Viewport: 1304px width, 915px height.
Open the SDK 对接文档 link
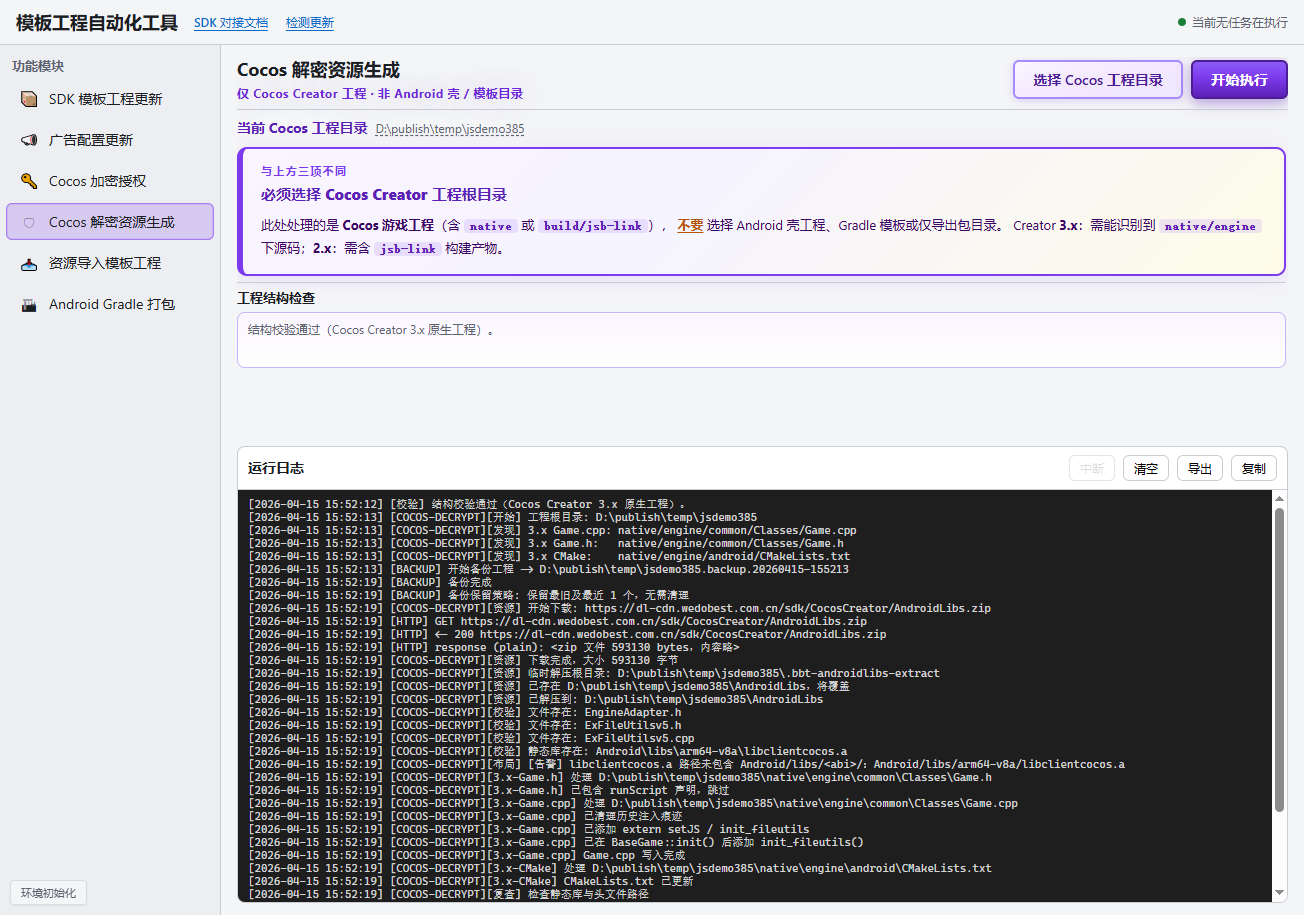coord(231,23)
